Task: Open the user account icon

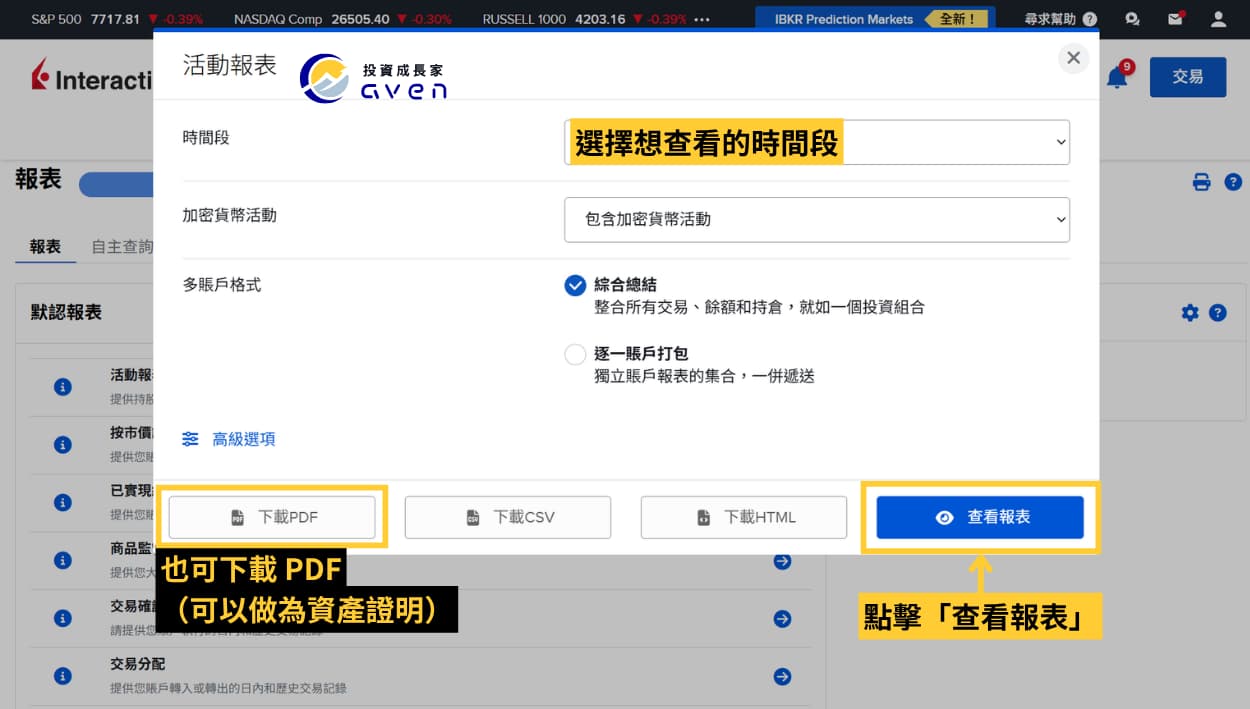Action: (x=1218, y=18)
